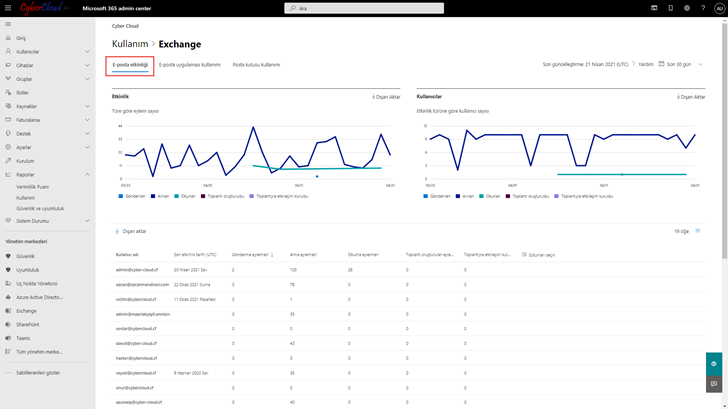728x409 pixels.
Task: Expand the Kaynaklar sidebar chevron
Action: 87,106
